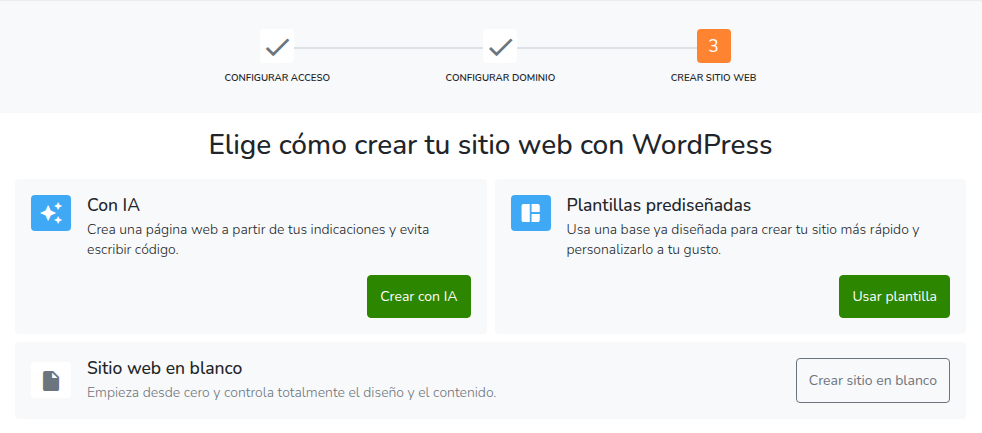Click the Sitio web en blanco title

(165, 368)
